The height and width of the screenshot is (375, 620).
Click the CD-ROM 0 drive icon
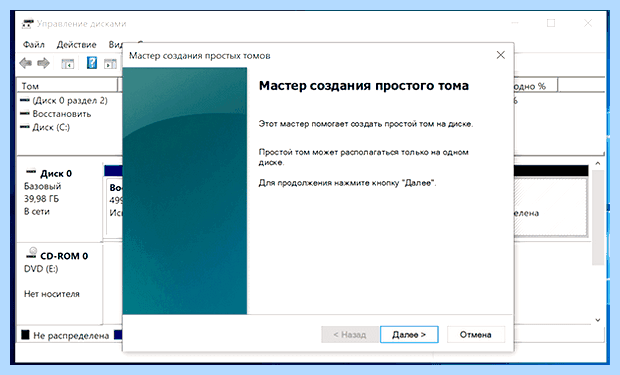(32, 253)
